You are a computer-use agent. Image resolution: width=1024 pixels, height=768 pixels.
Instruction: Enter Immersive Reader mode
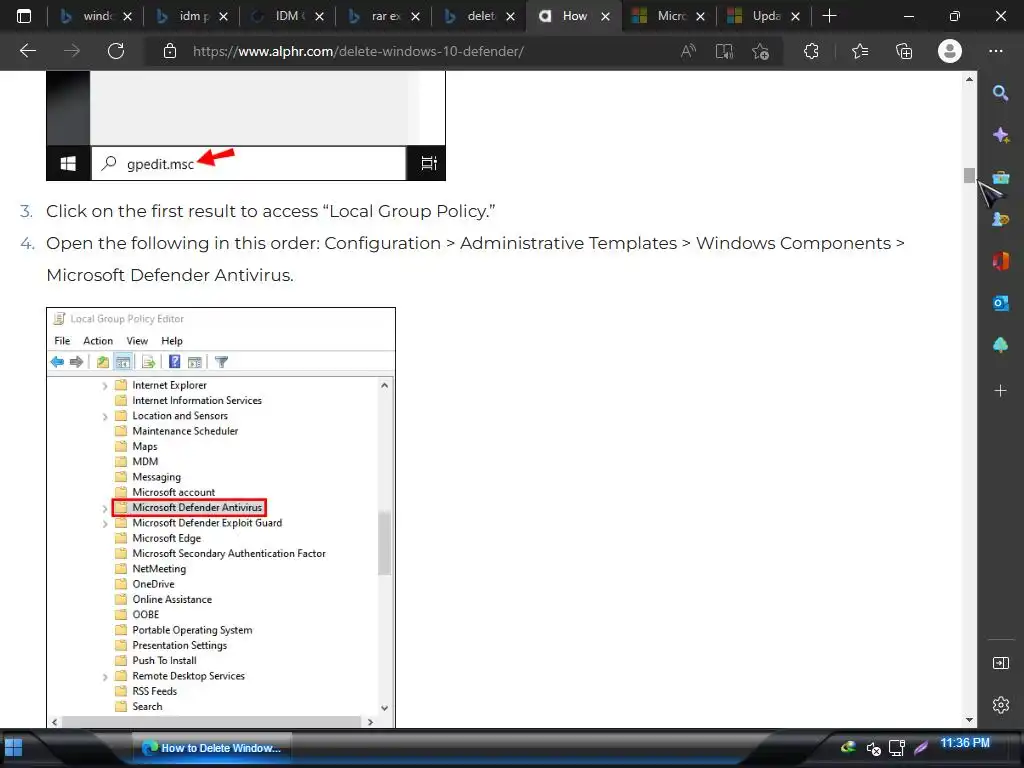(x=724, y=51)
